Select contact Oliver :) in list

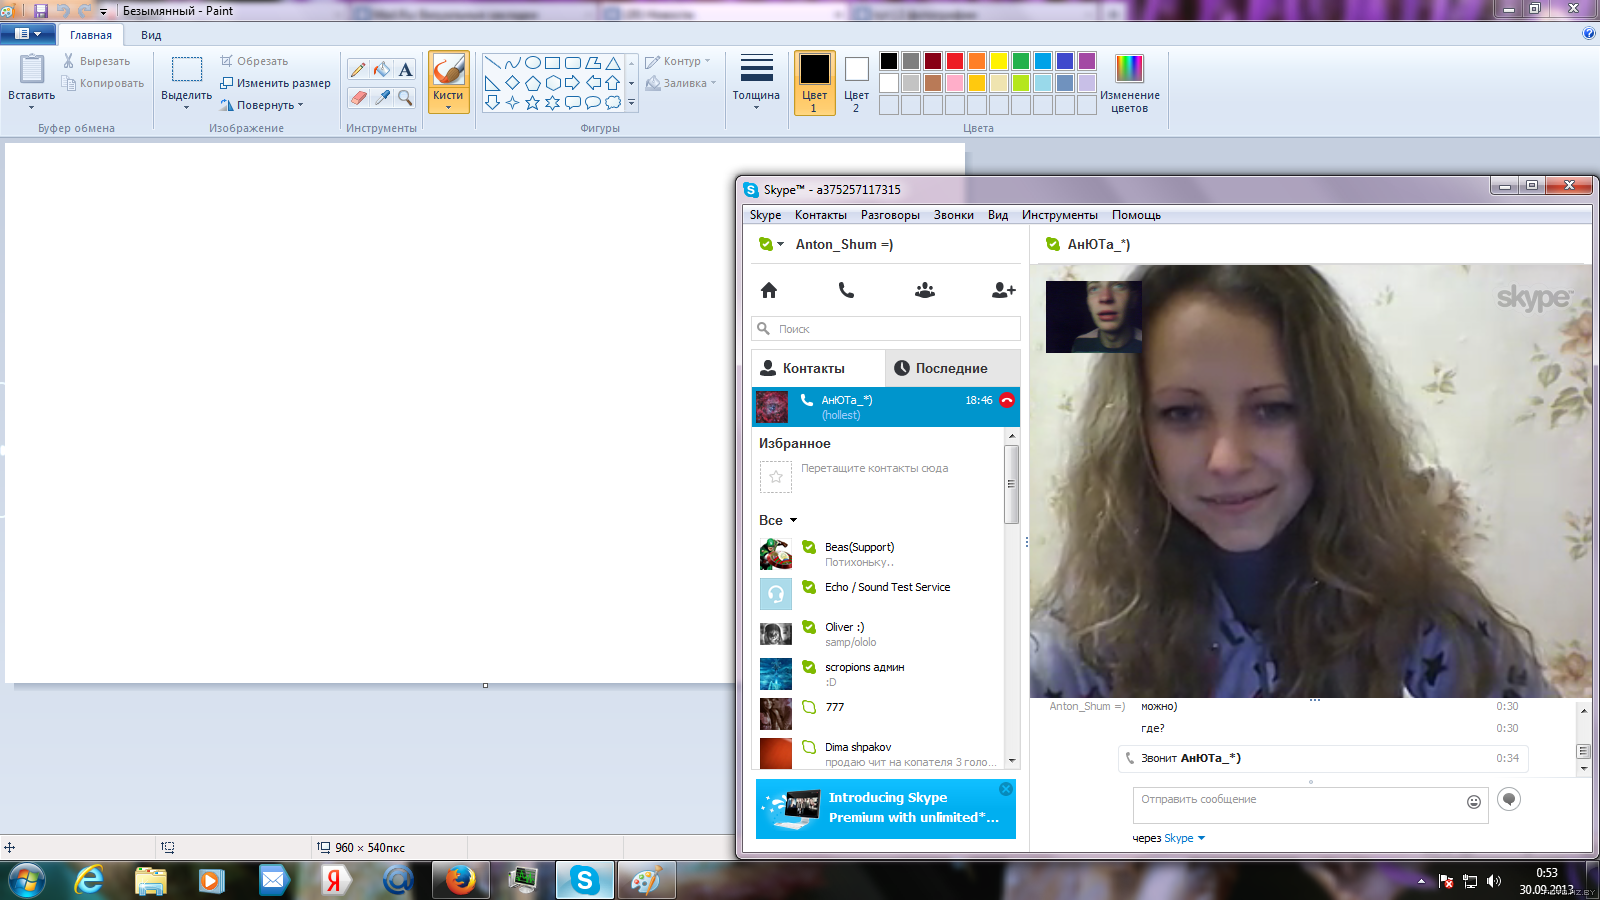[x=878, y=634]
